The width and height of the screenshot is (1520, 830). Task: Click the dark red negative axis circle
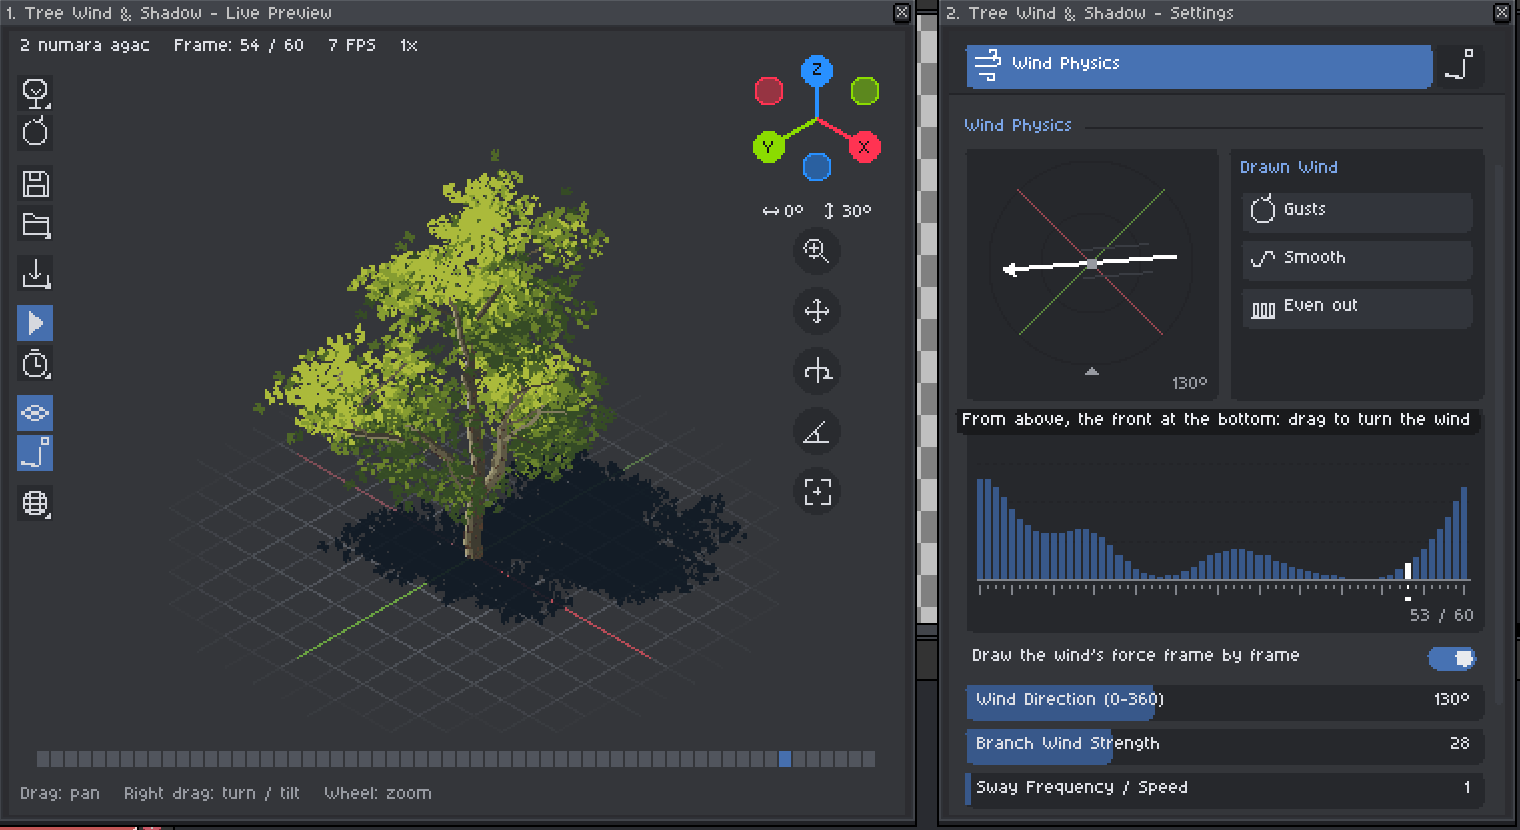pos(769,91)
